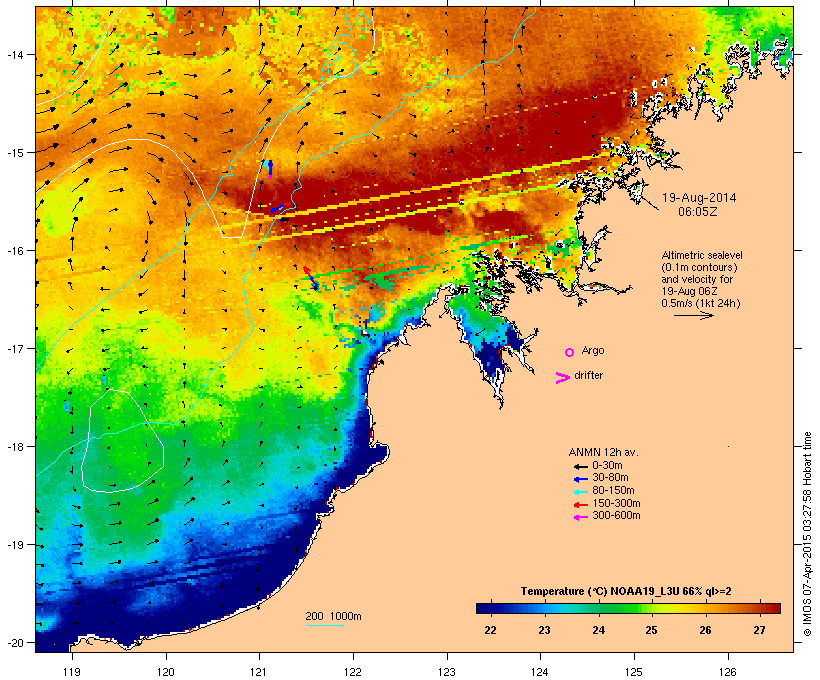This screenshot has height=680, width=820.
Task: Click the longitude axis label 125
Action: (x=634, y=672)
